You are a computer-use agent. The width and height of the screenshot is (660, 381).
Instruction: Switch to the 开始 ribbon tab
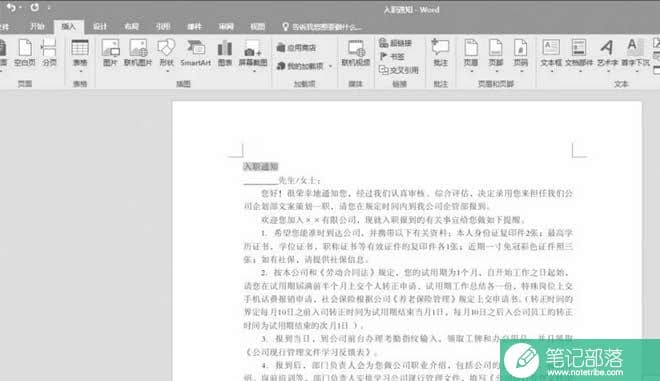tap(37, 27)
